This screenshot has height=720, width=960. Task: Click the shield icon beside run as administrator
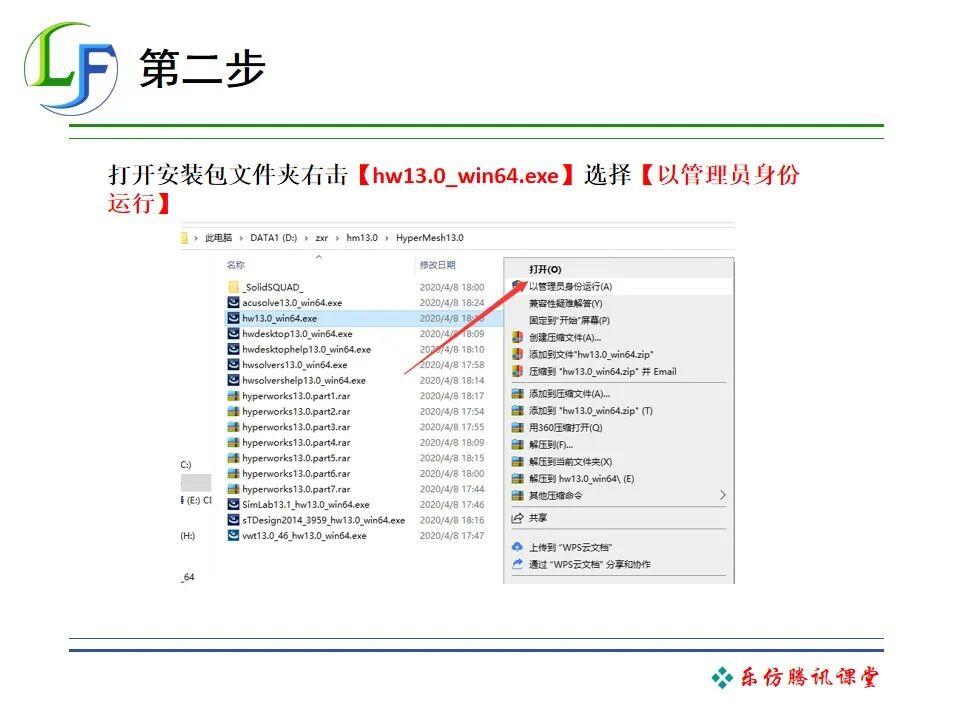click(x=518, y=286)
